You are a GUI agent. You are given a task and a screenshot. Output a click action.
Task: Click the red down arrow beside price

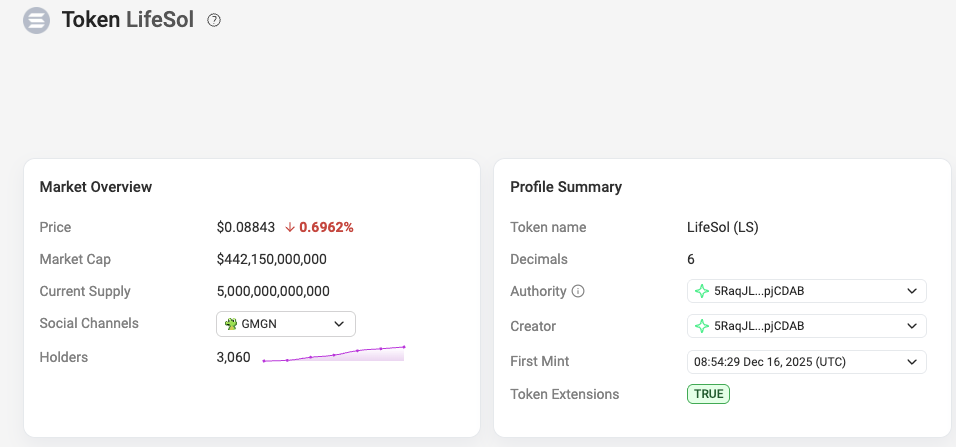290,227
